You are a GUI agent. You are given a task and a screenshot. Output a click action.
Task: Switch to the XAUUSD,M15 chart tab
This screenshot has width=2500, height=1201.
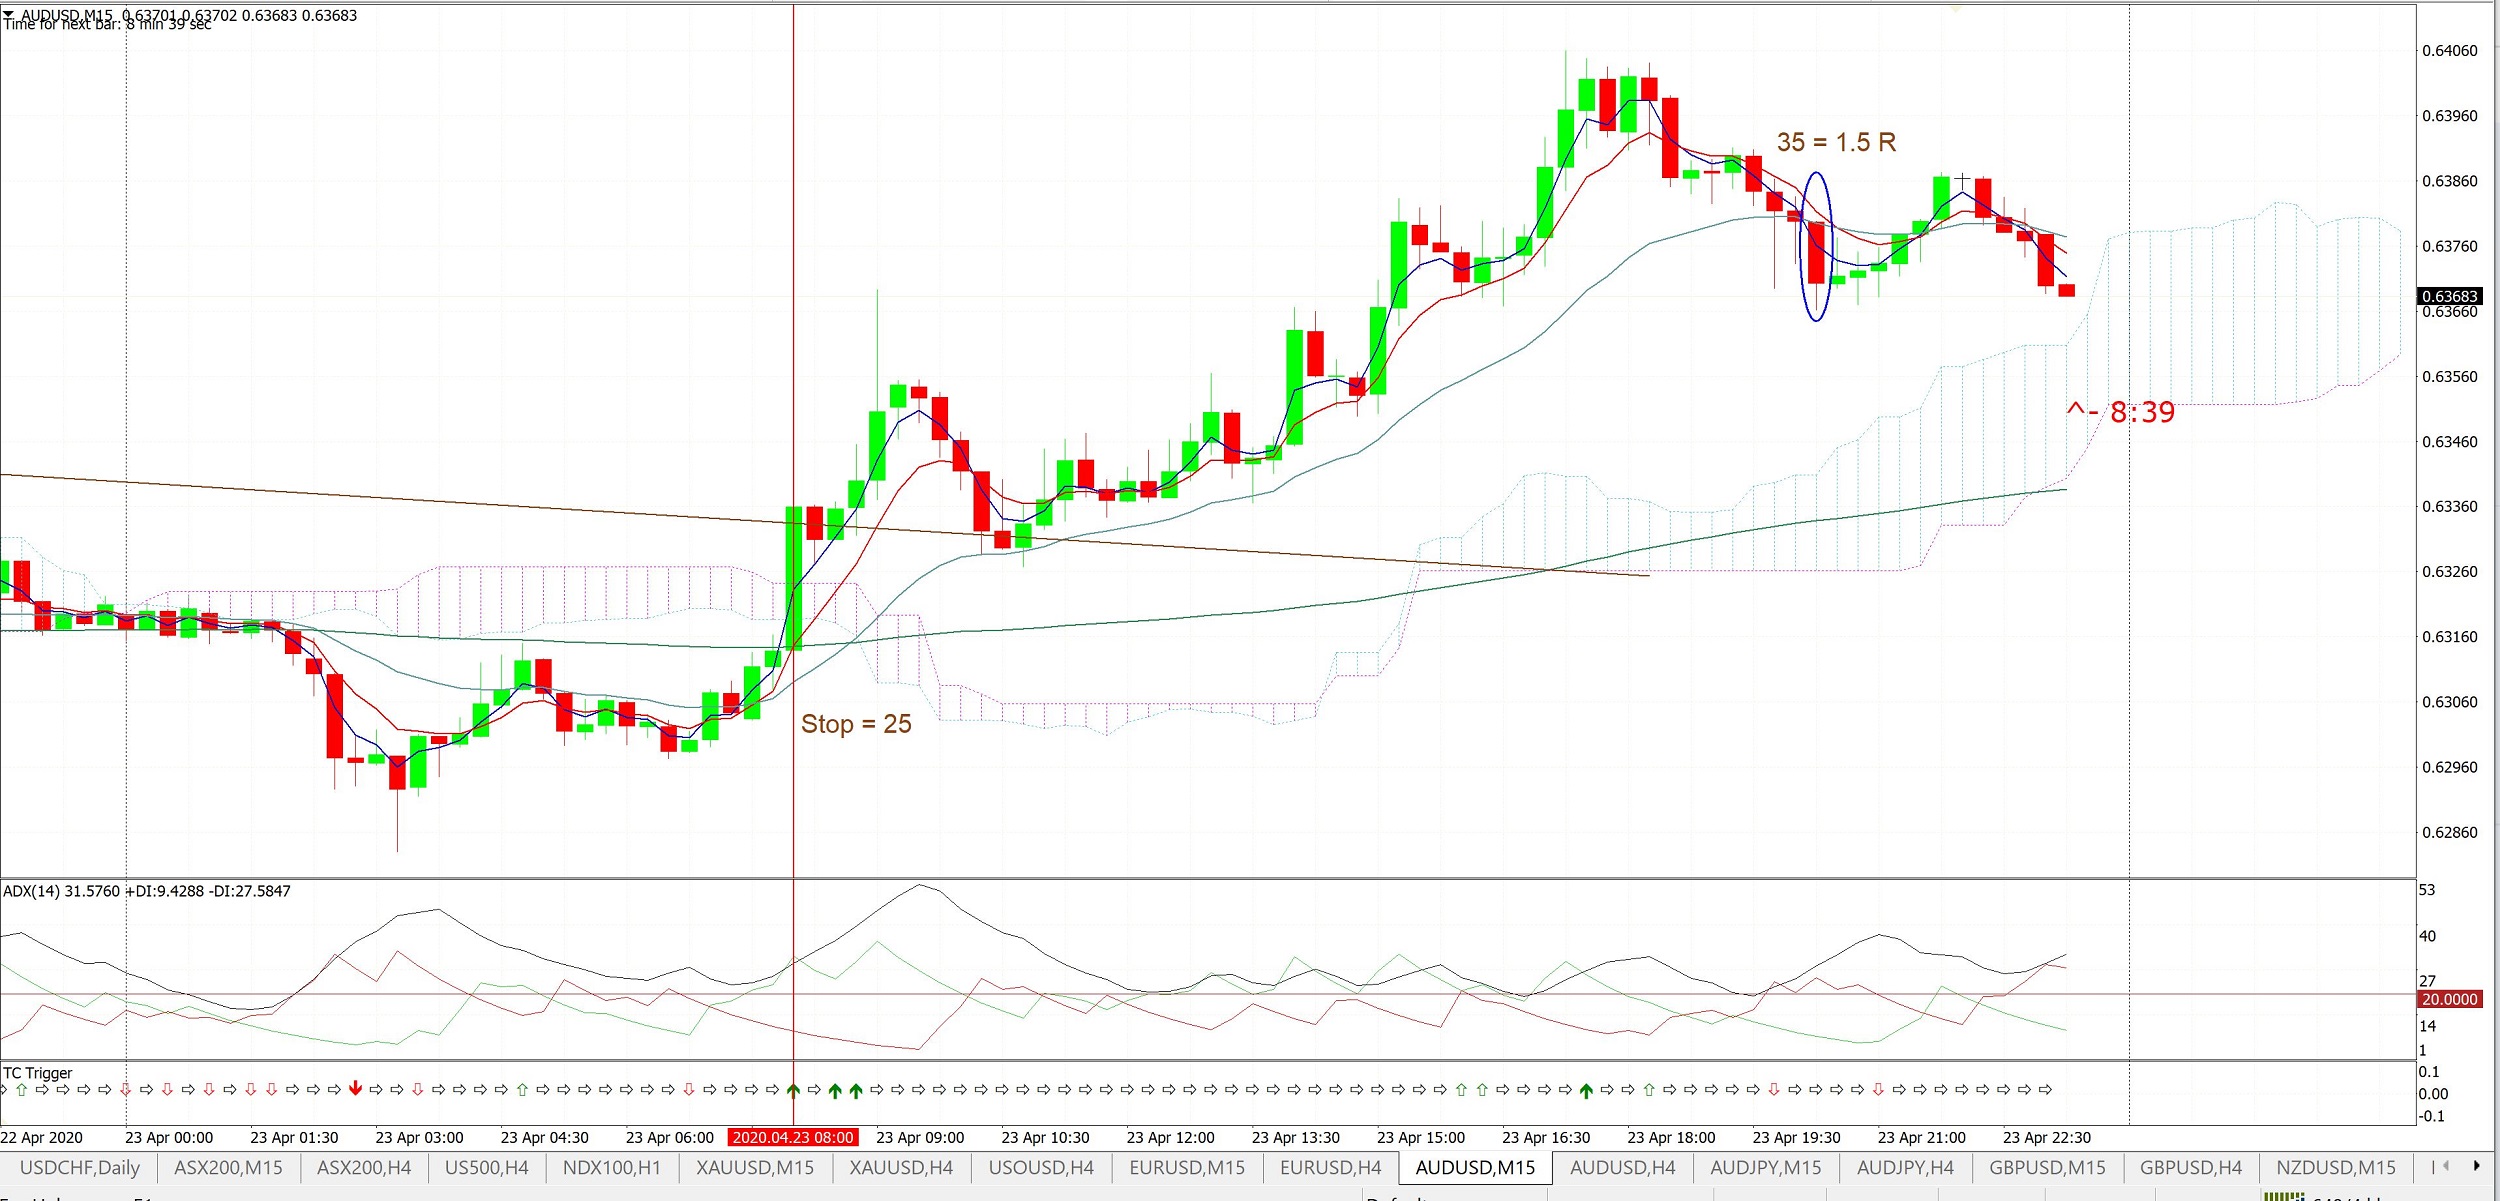click(755, 1167)
